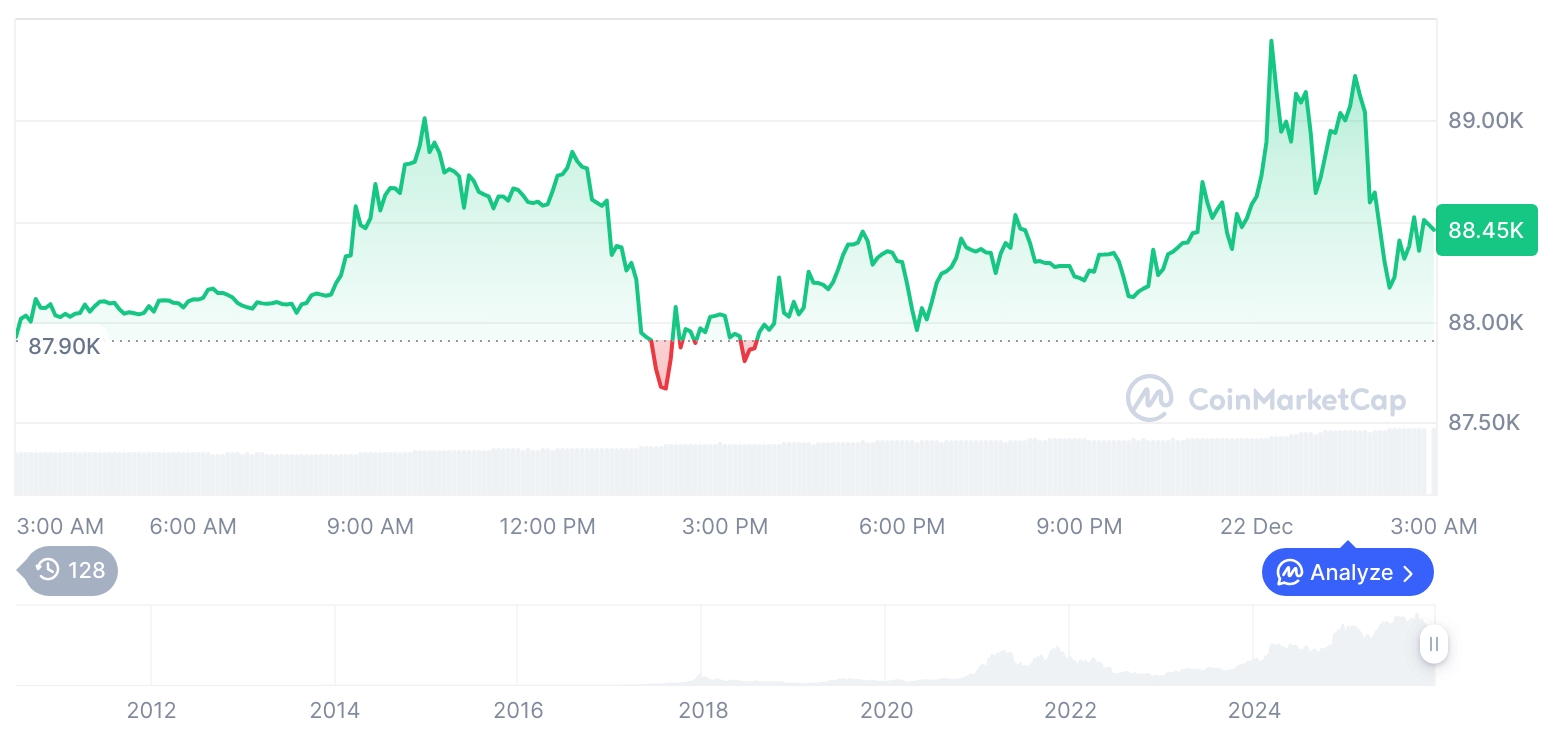Click the 89.00K price axis label
The image size is (1566, 732).
click(x=1485, y=121)
